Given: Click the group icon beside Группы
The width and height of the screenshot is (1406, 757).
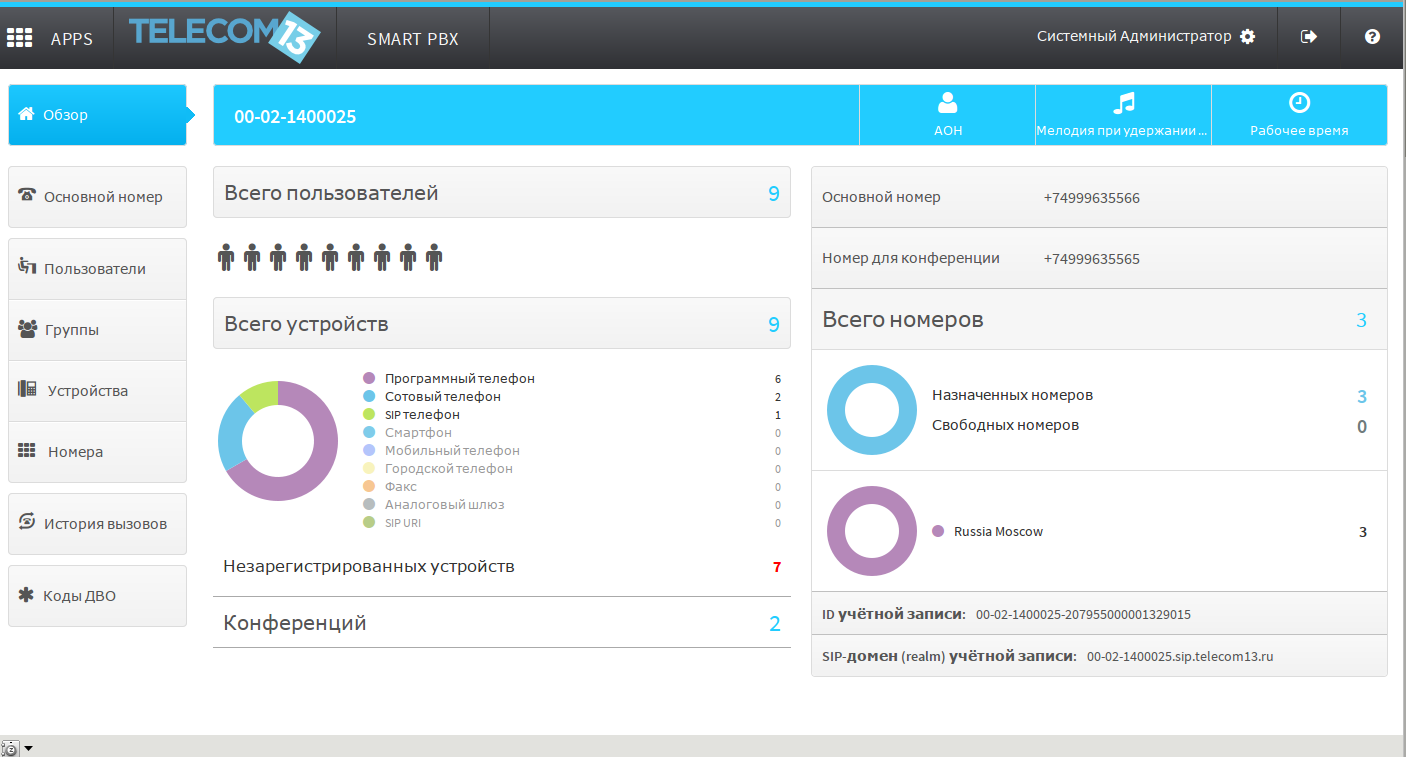Looking at the screenshot, I should pos(28,328).
